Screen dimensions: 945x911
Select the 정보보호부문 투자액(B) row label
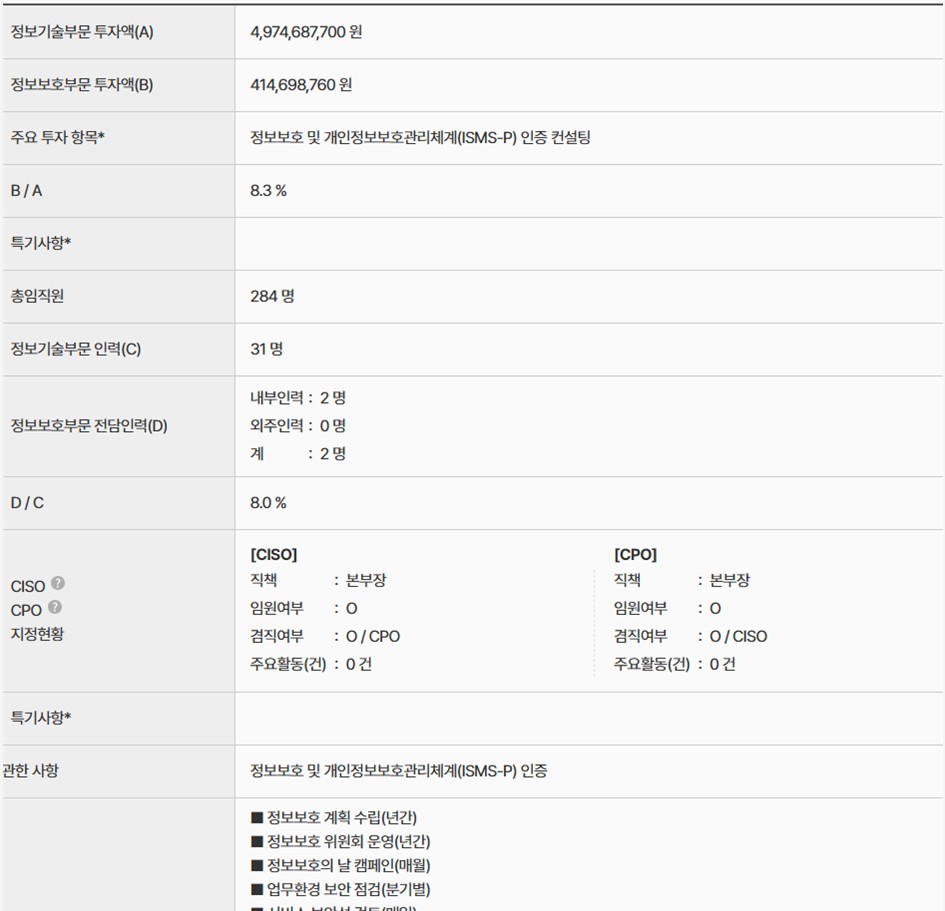click(82, 85)
